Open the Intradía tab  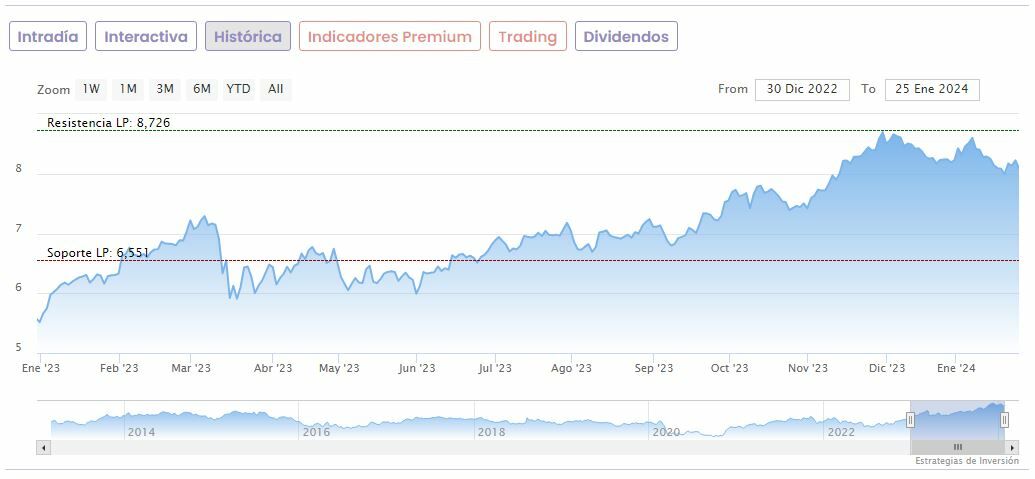tap(48, 37)
